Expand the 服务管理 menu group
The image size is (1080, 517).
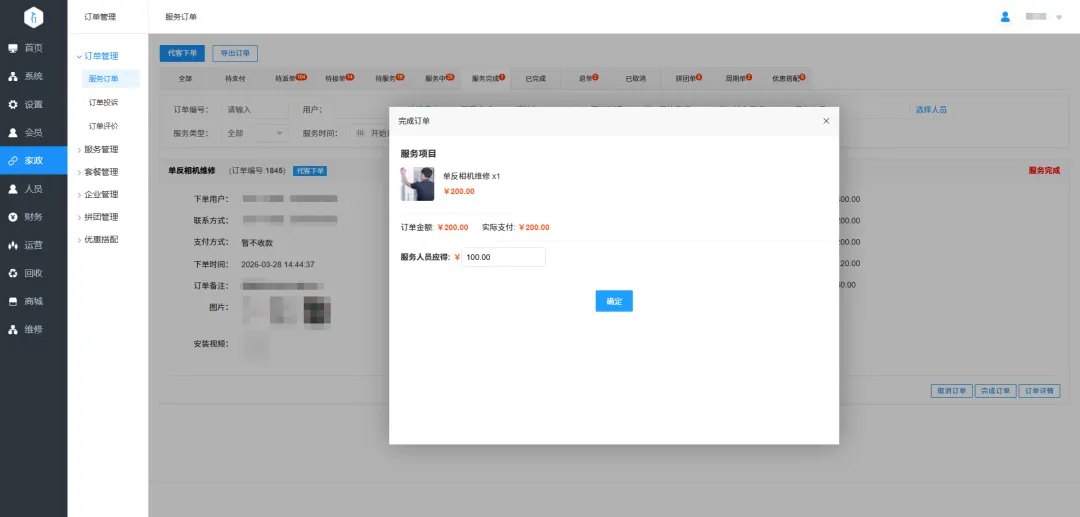100,150
